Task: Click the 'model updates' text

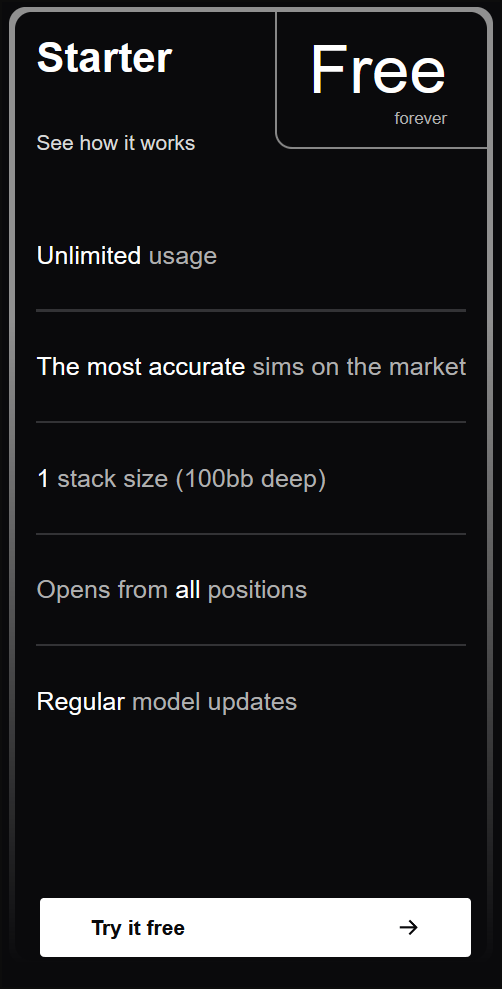Action: (x=214, y=702)
